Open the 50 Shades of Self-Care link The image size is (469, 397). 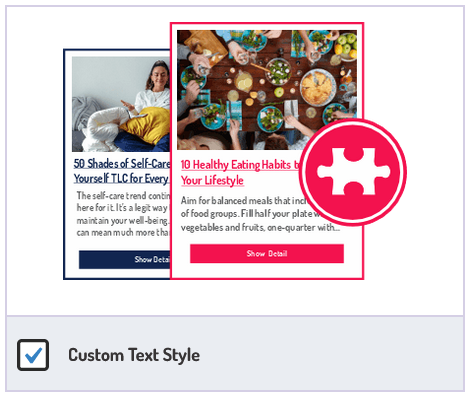tap(122, 164)
